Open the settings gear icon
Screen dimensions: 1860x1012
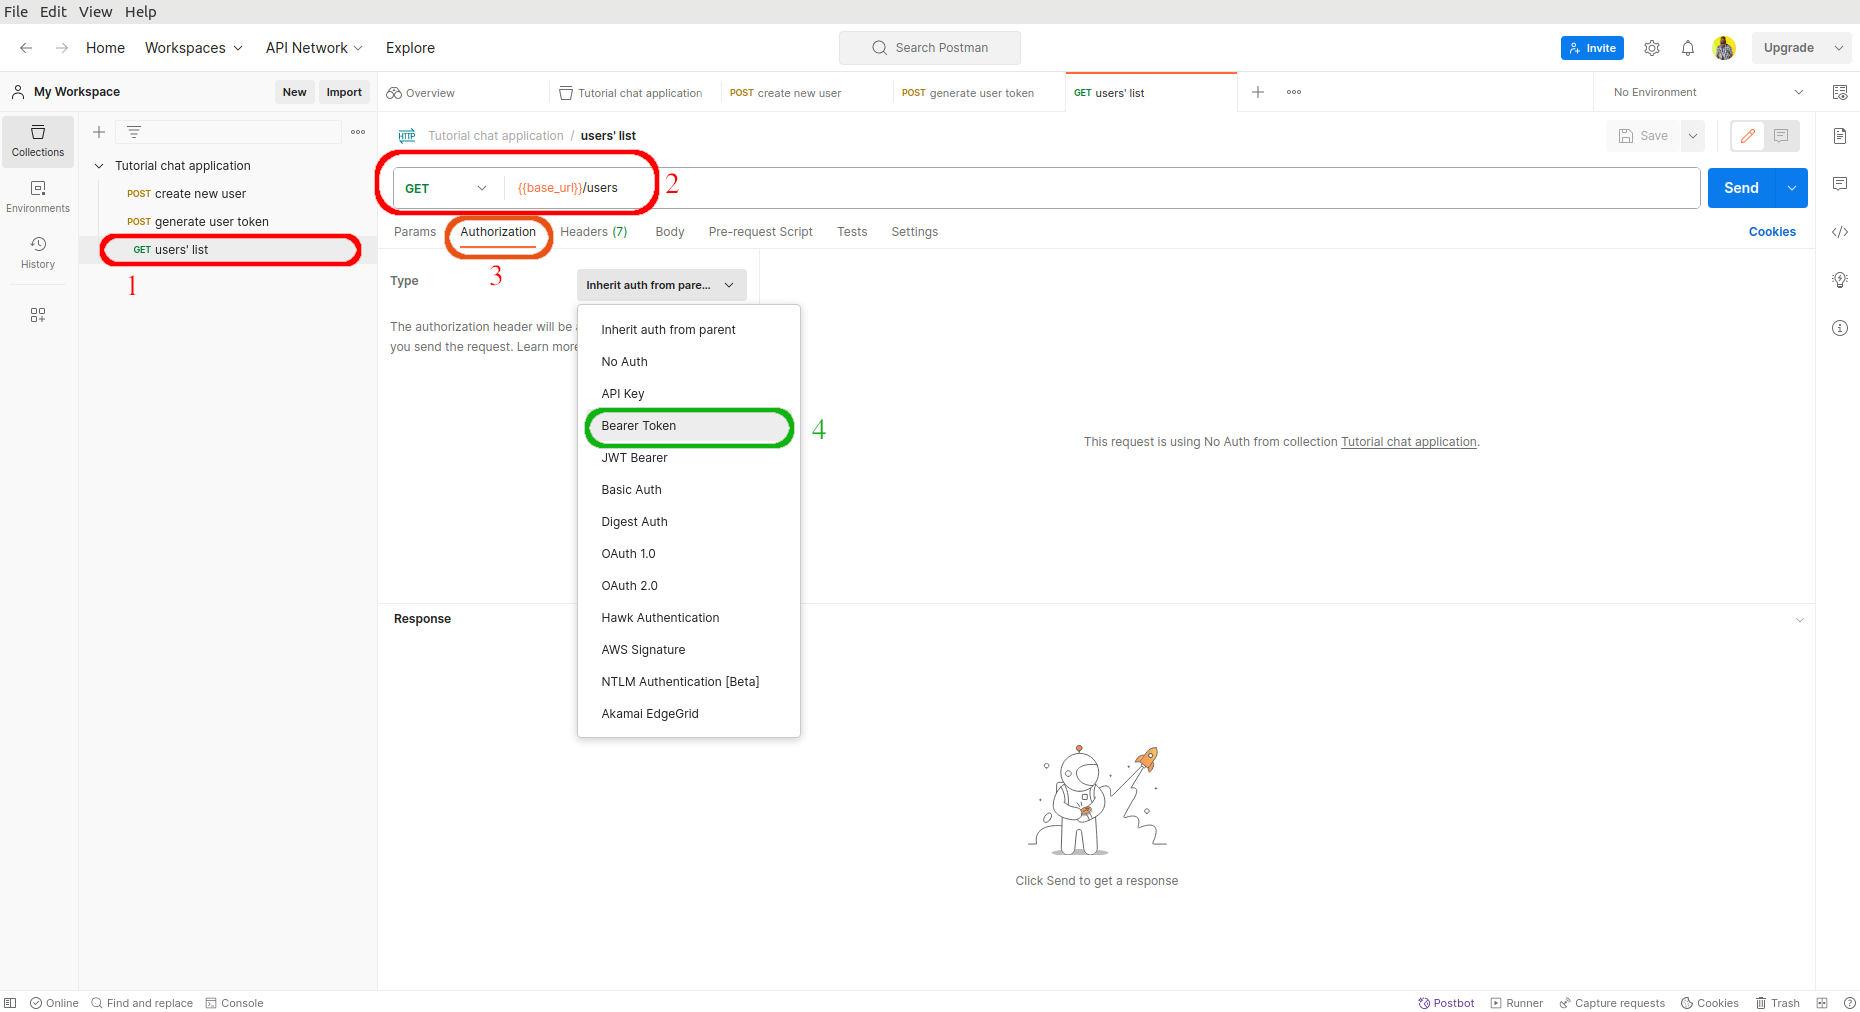click(1652, 48)
